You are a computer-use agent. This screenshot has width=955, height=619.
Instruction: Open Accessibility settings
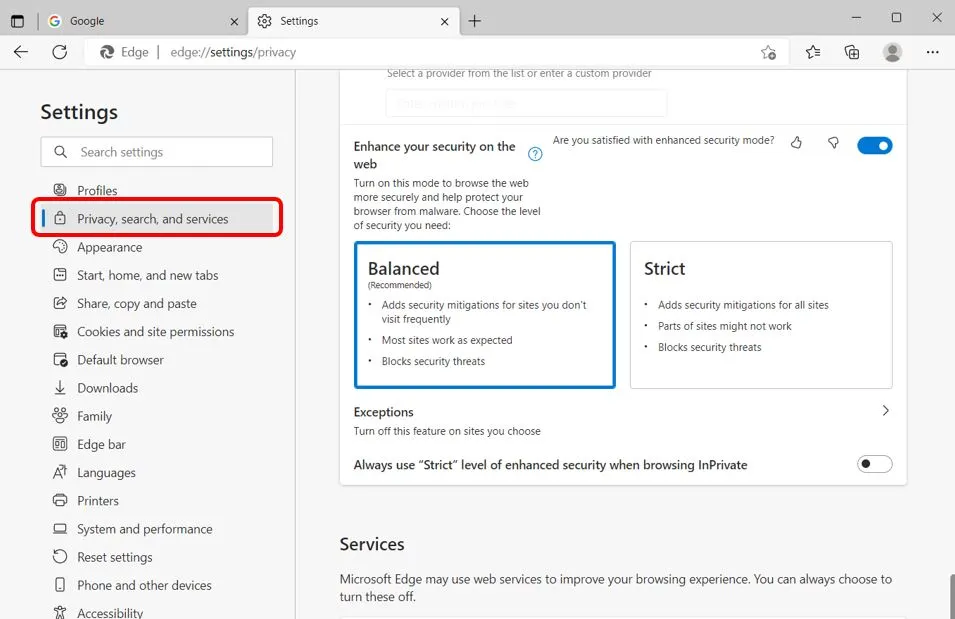coord(110,612)
